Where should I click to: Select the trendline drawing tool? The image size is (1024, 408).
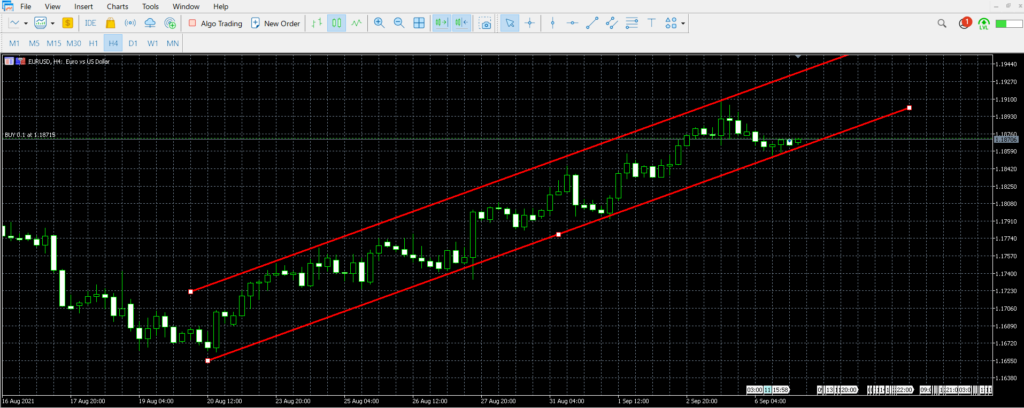tap(591, 23)
